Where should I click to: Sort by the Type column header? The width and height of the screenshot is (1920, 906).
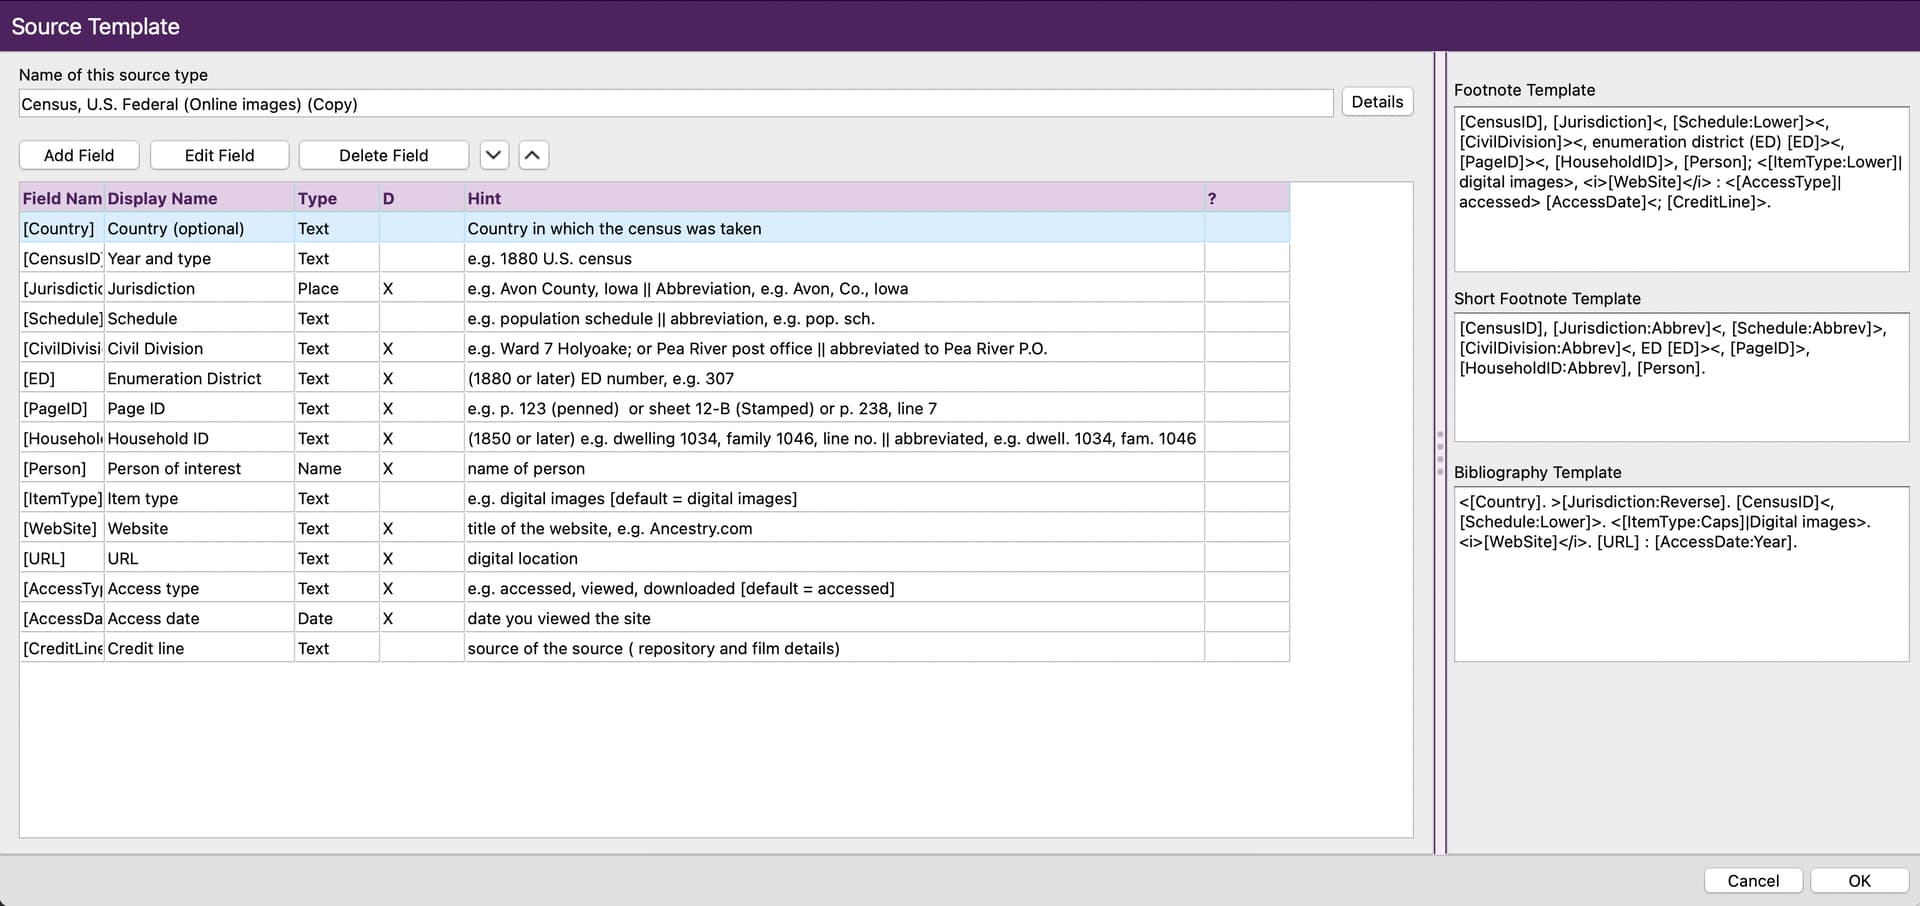coord(337,198)
